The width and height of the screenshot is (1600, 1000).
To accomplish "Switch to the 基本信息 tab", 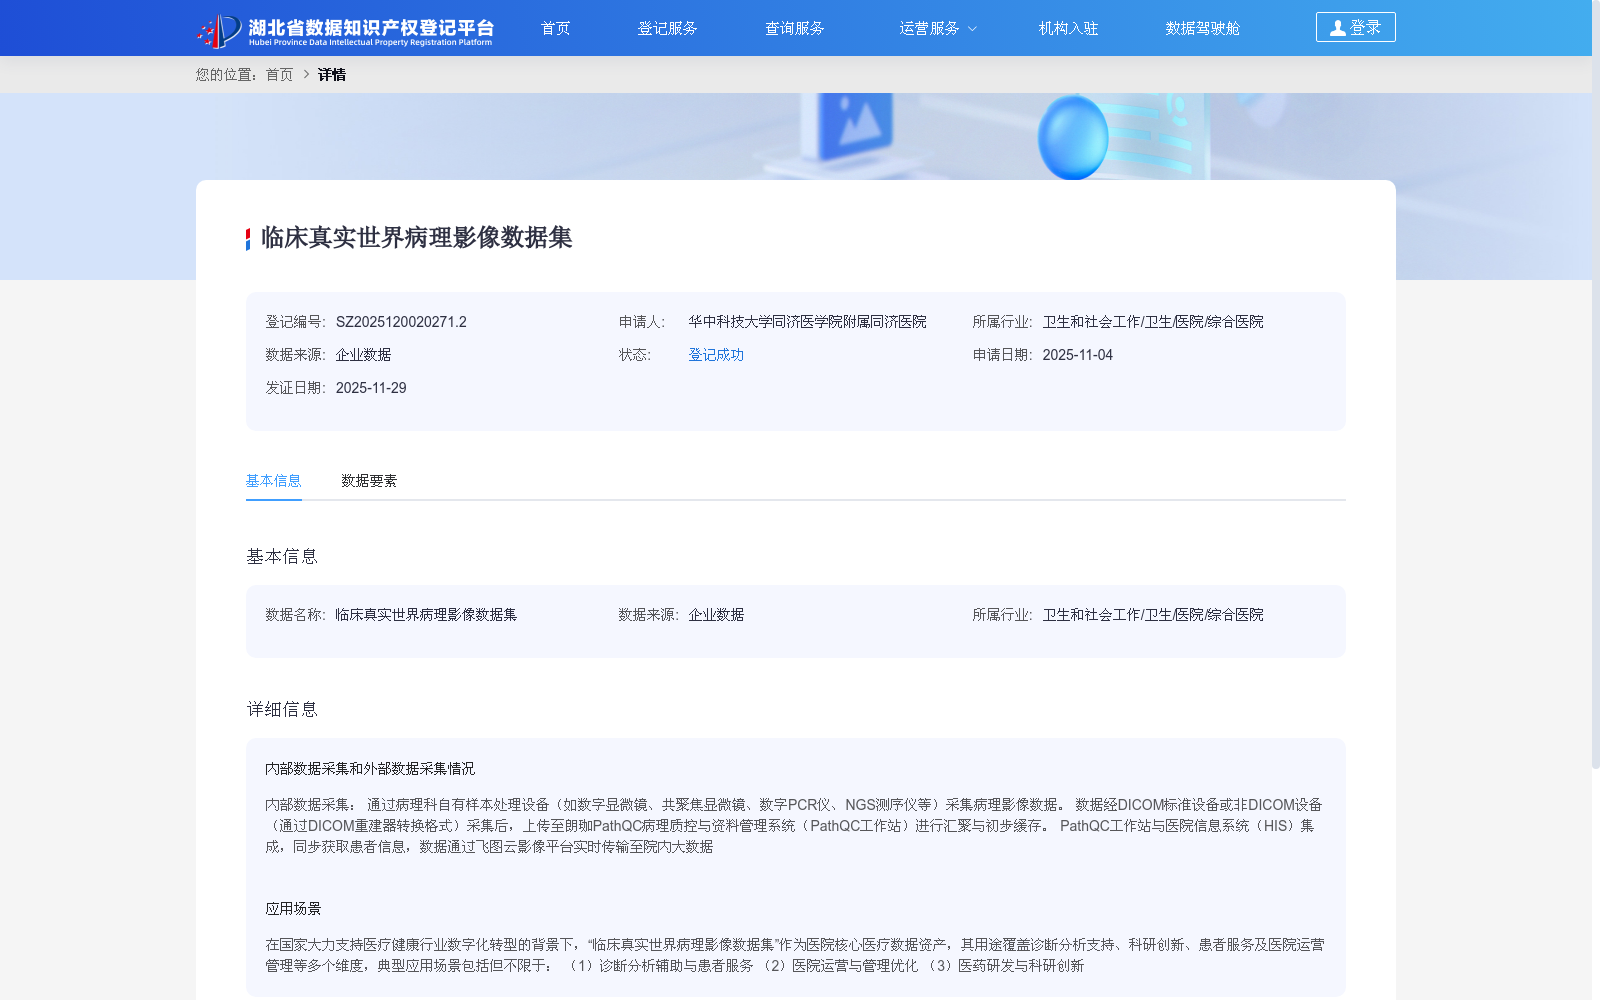I will point(273,481).
